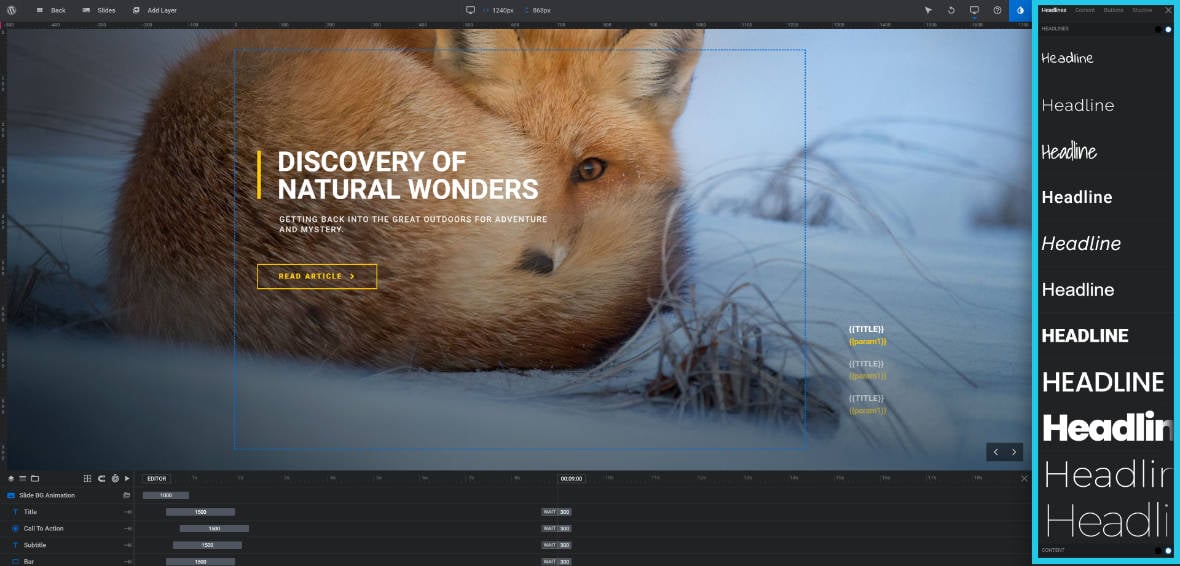Click the stopwatch icon in timeline
The width and height of the screenshot is (1180, 566).
tap(114, 479)
